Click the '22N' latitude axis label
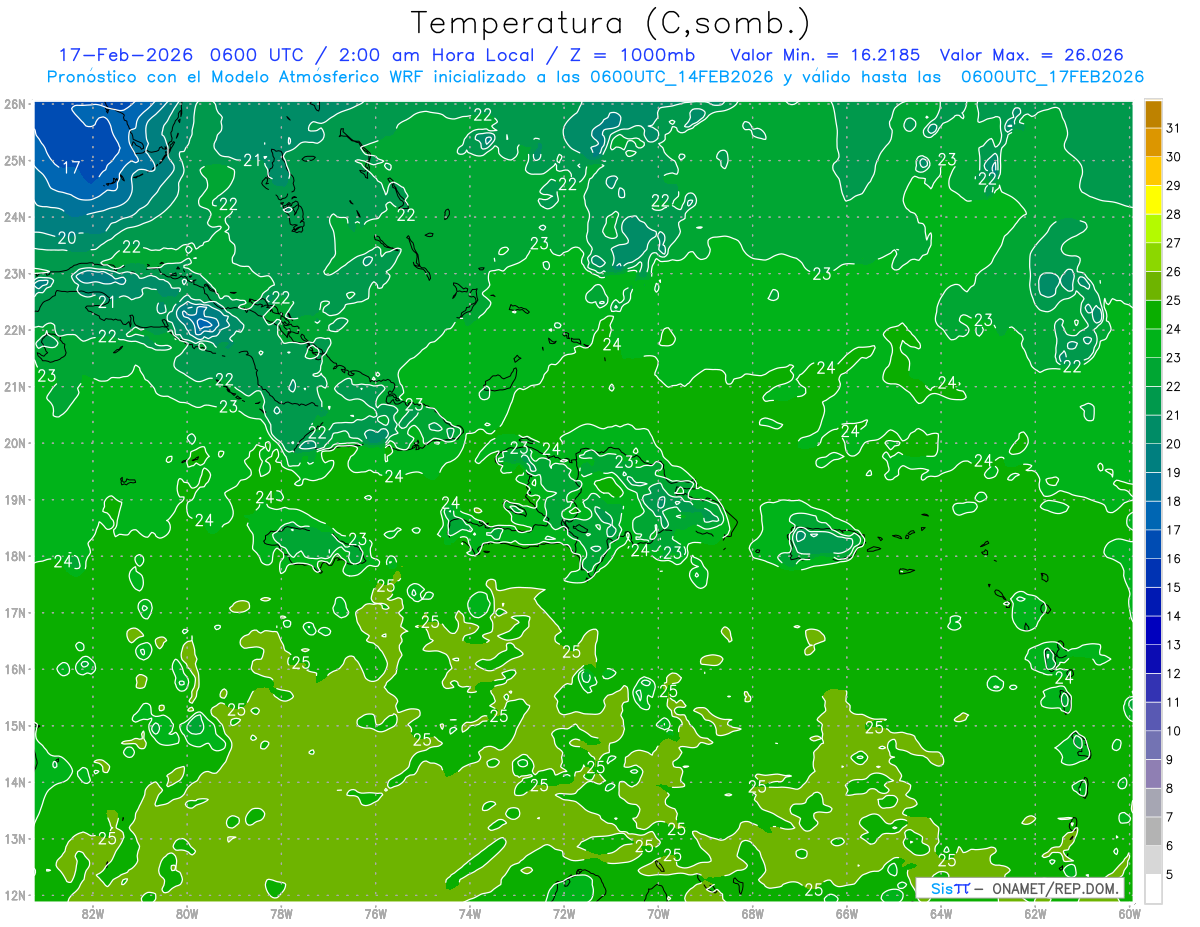Screen dimensions: 1200x927 (15, 330)
